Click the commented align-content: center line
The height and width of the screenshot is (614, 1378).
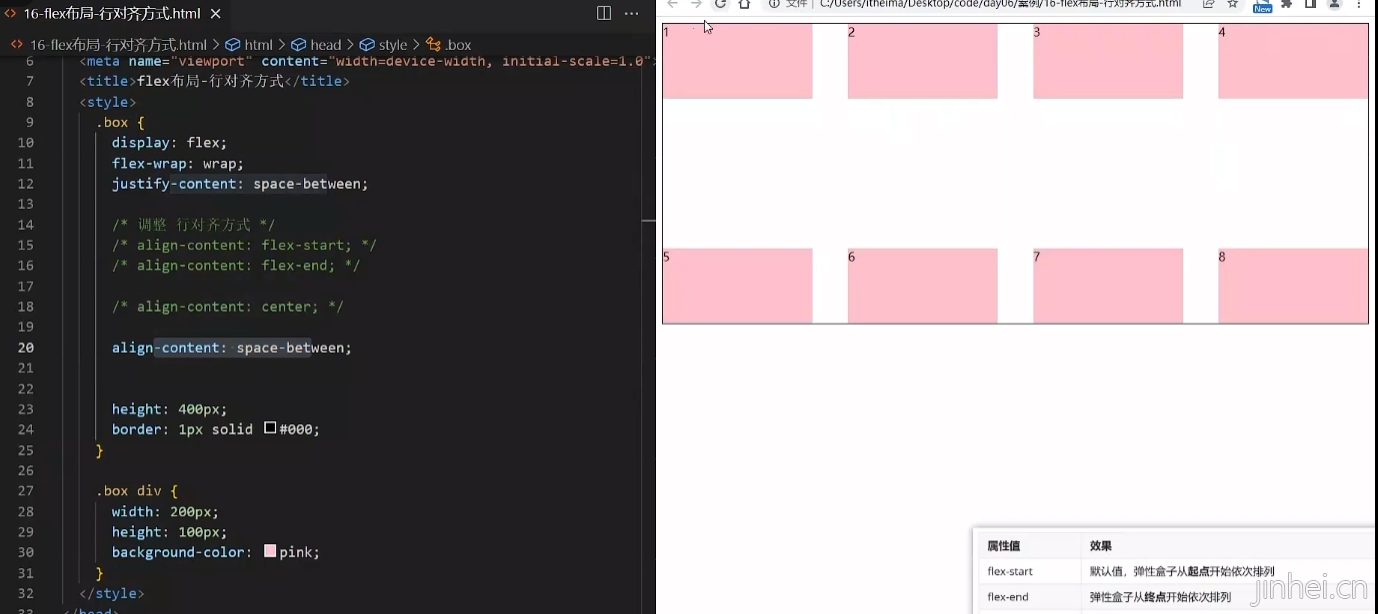[228, 307]
